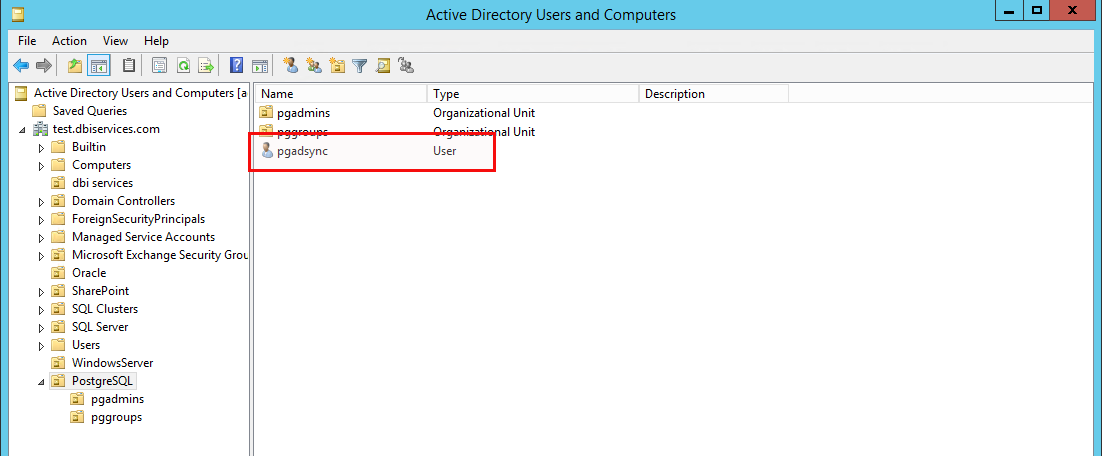This screenshot has height=456, width=1102.
Task: Create new organizational unit via toolbar icon
Action: coord(337,66)
